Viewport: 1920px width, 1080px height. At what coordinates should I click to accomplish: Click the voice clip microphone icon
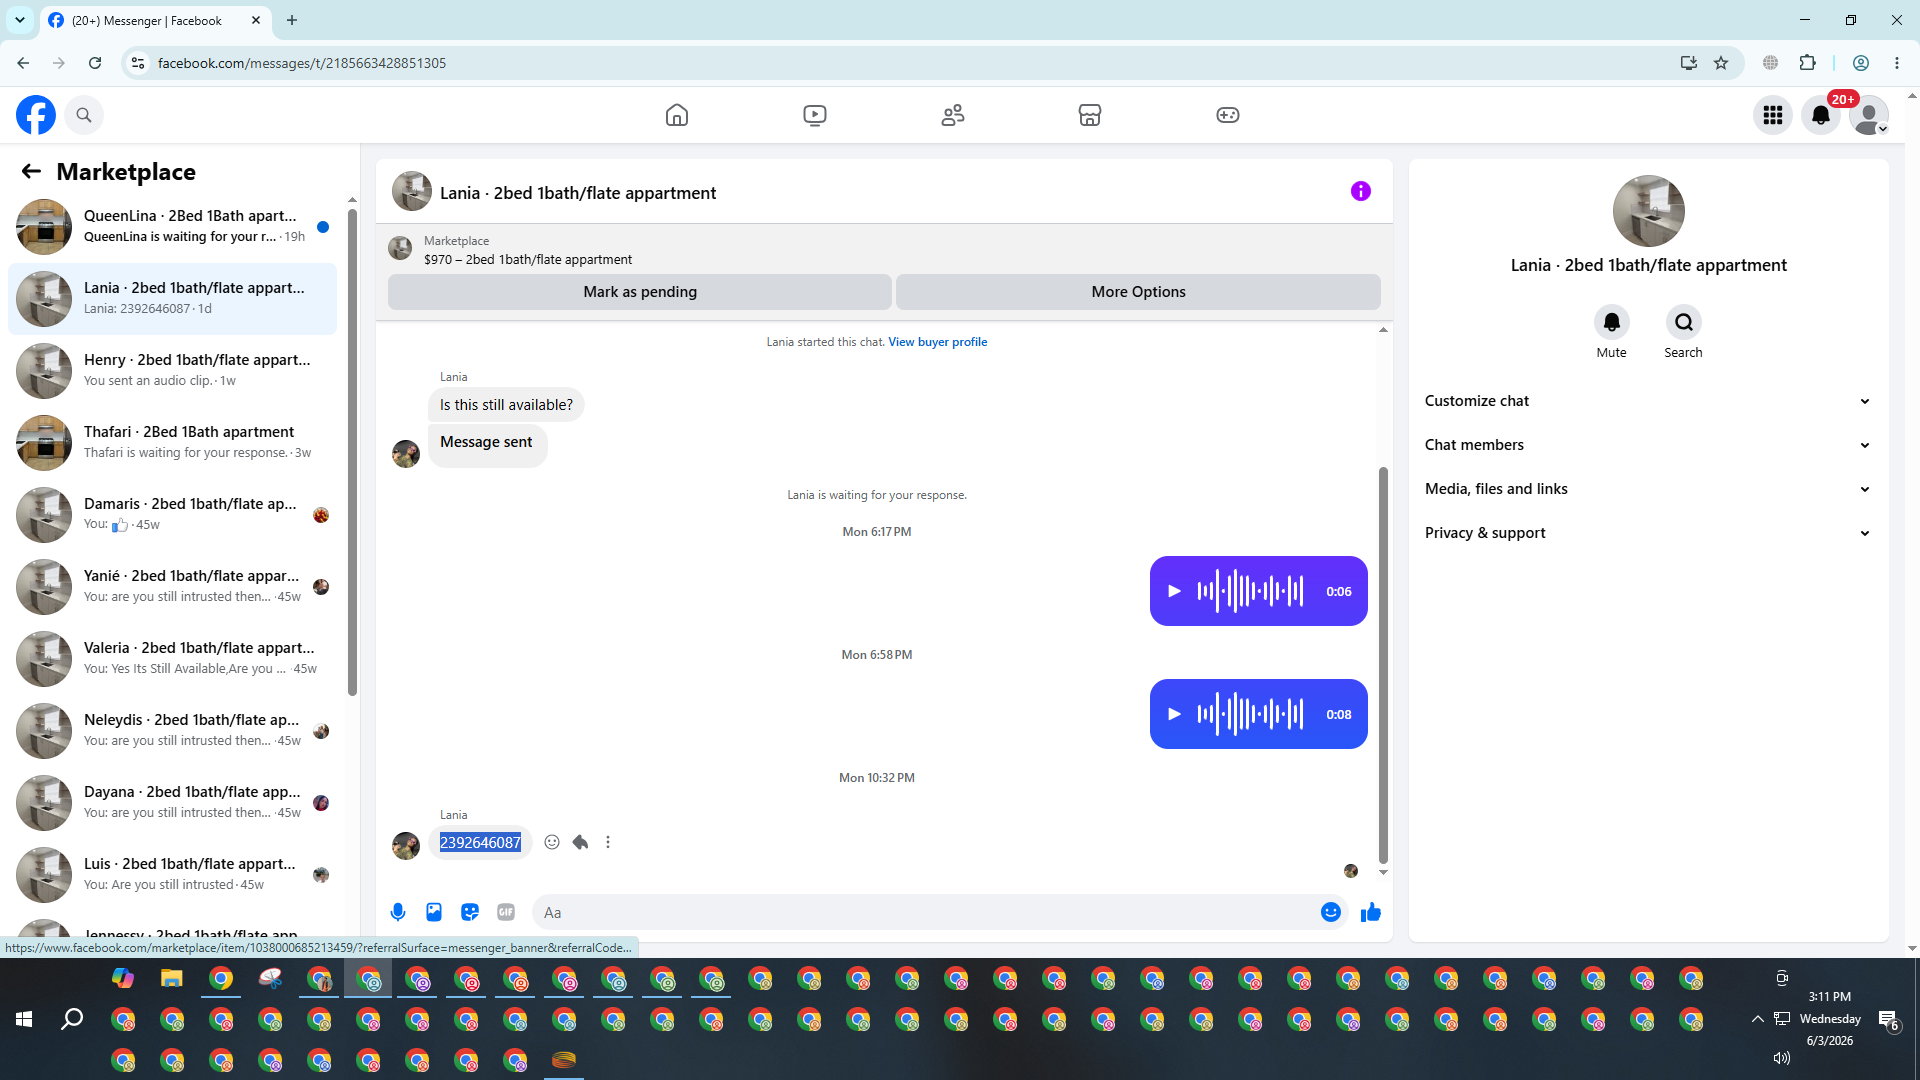point(398,912)
